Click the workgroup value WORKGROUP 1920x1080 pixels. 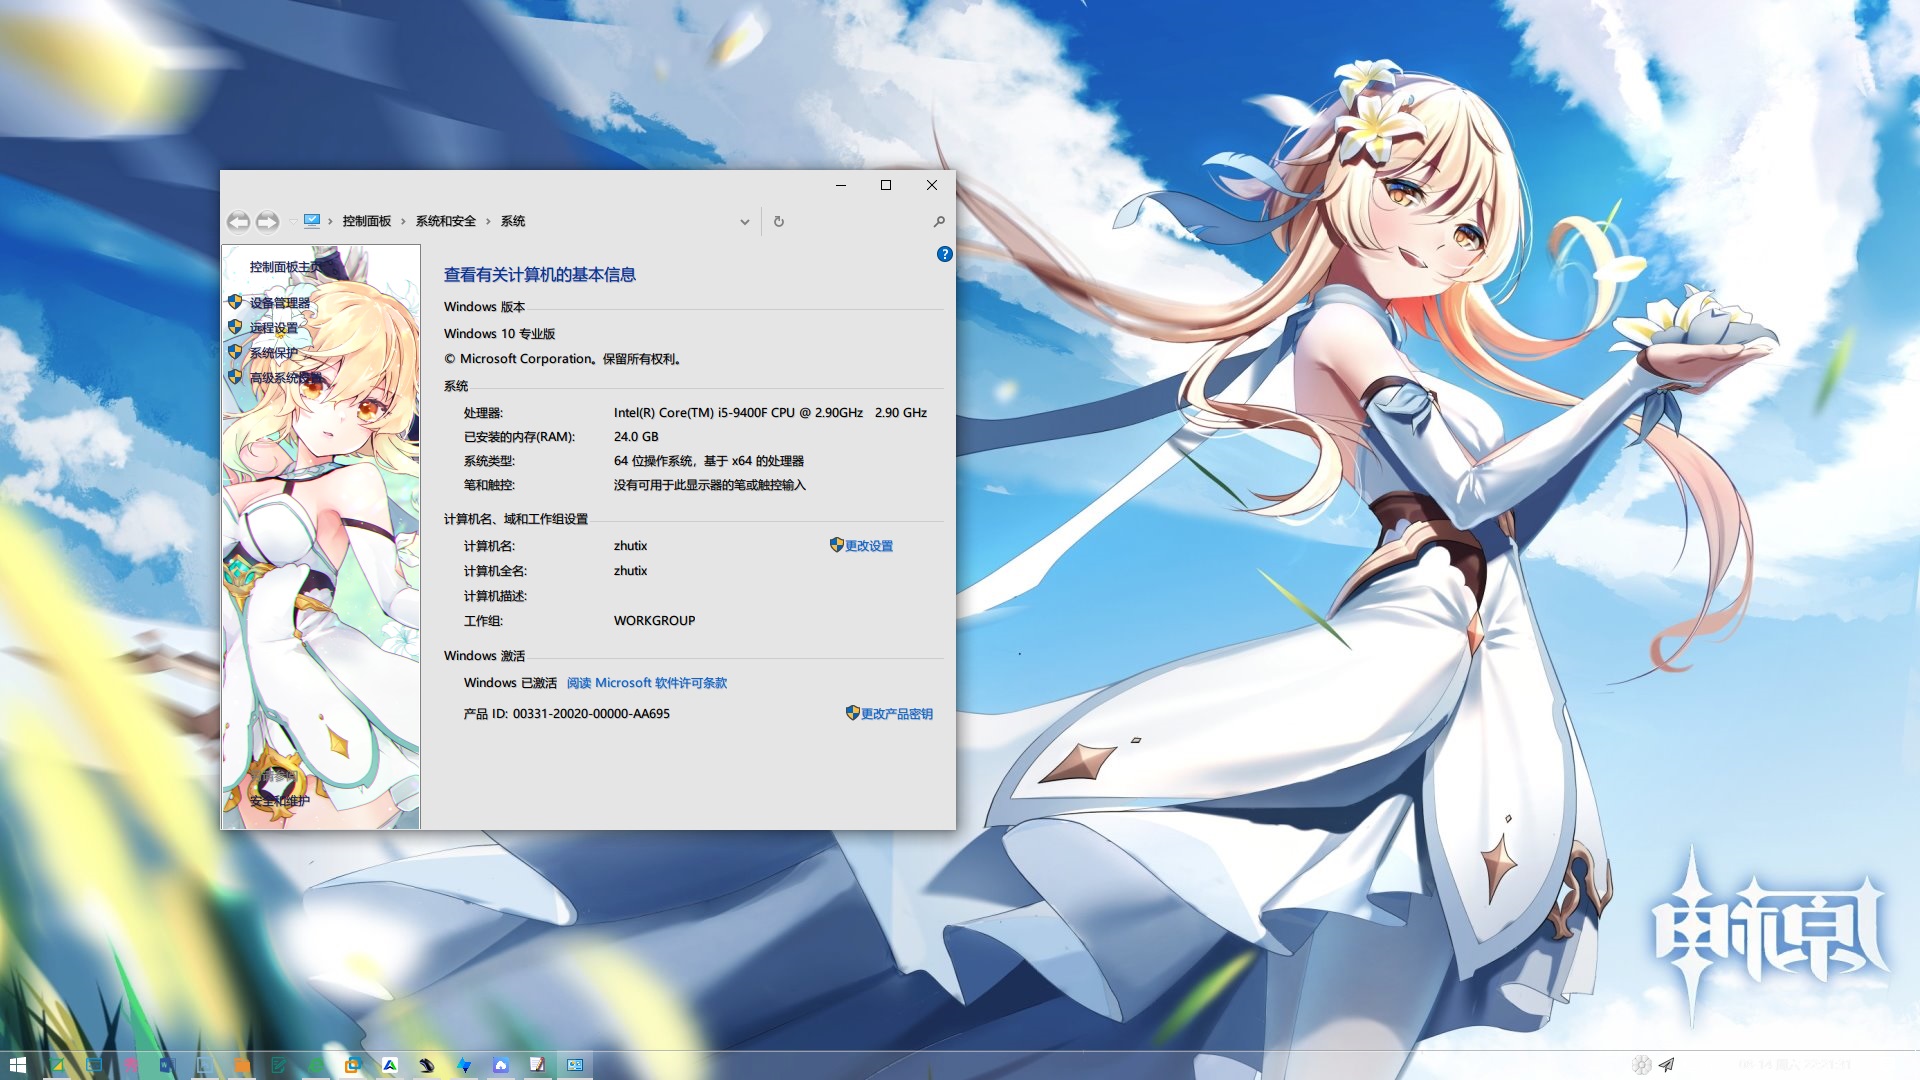654,621
